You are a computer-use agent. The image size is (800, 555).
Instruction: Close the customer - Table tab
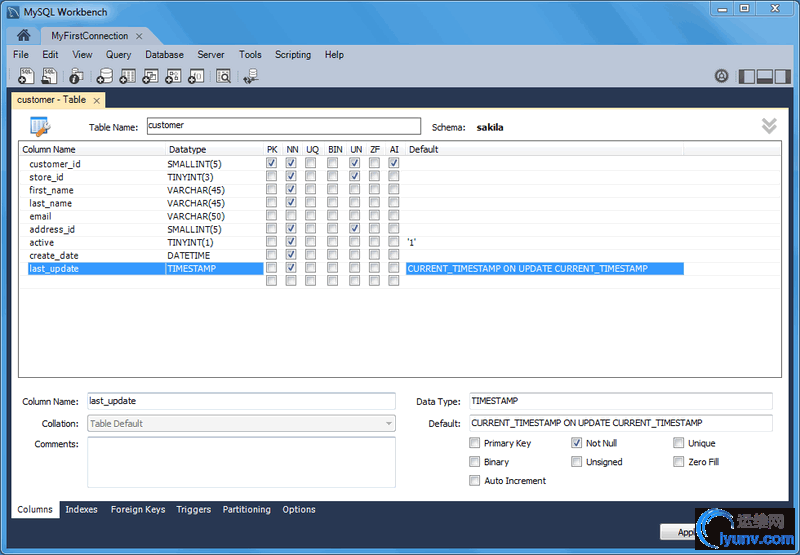click(96, 100)
